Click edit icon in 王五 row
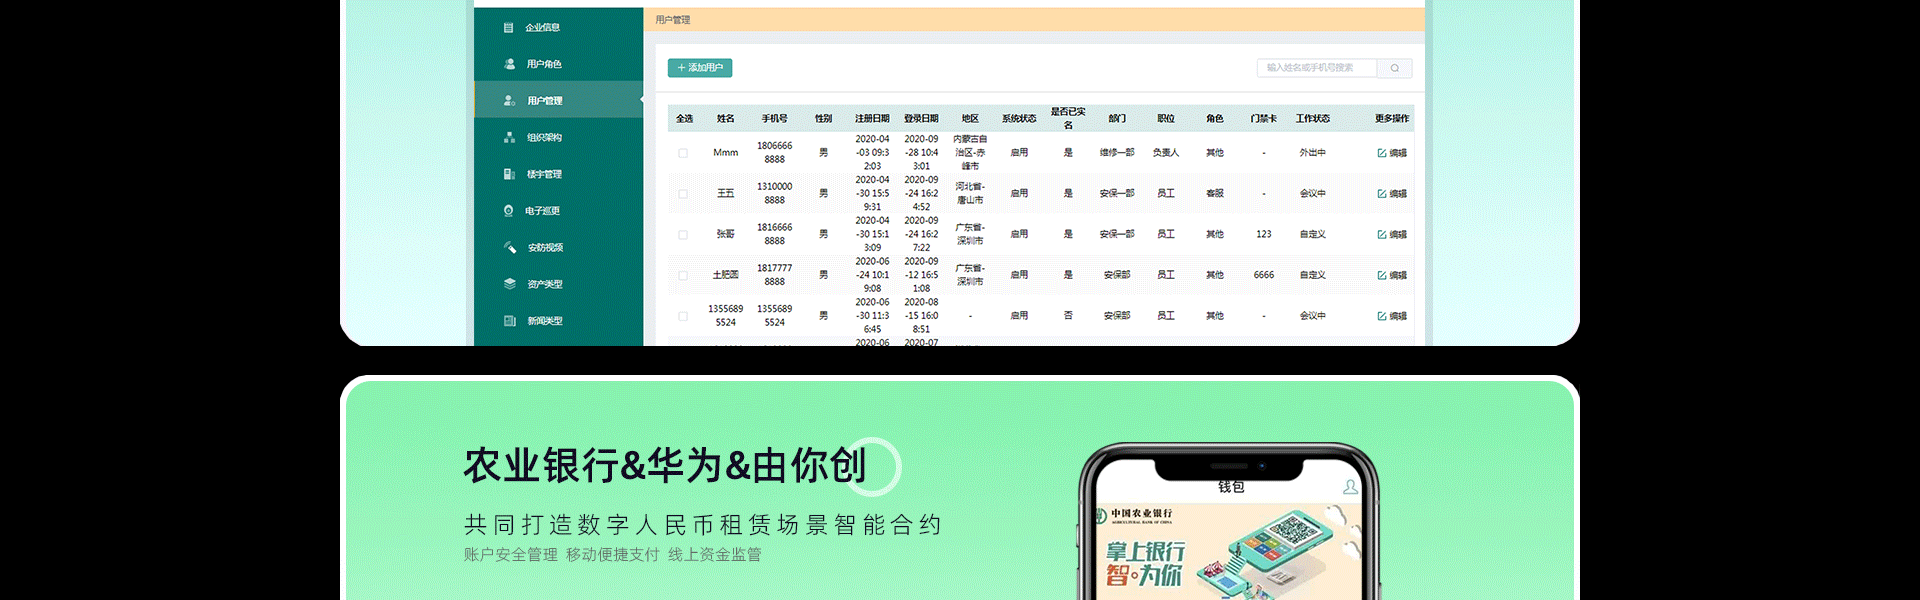 coord(1381,194)
